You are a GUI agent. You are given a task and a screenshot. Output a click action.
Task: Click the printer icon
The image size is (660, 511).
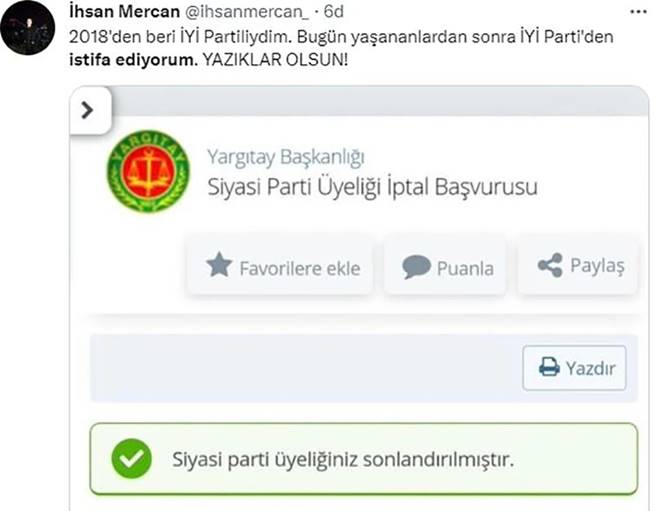(549, 367)
